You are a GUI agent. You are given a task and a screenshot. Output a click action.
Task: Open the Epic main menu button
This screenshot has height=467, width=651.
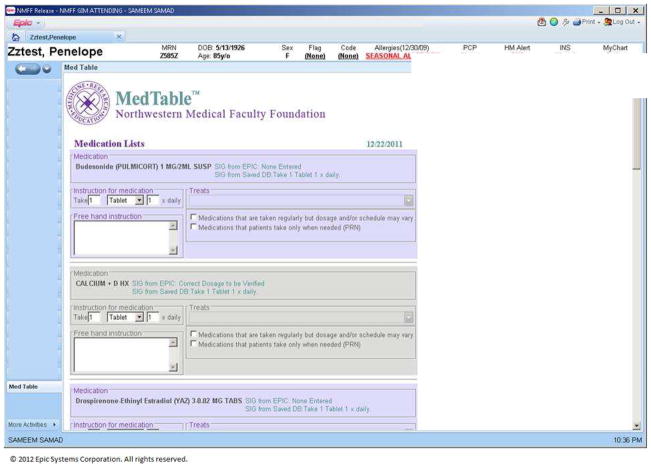(x=24, y=22)
